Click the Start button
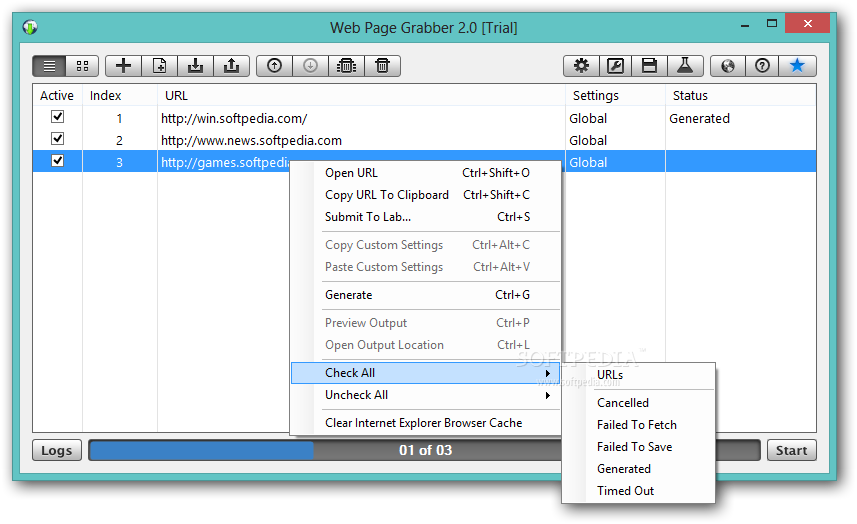 (791, 450)
